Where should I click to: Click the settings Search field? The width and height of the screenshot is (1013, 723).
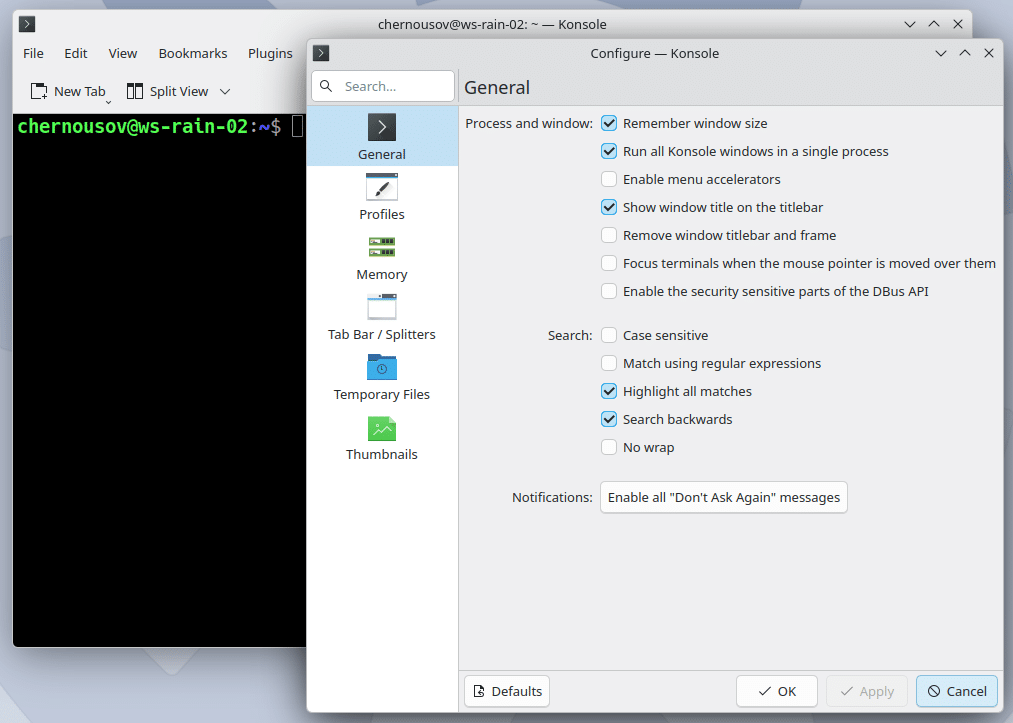click(x=383, y=86)
